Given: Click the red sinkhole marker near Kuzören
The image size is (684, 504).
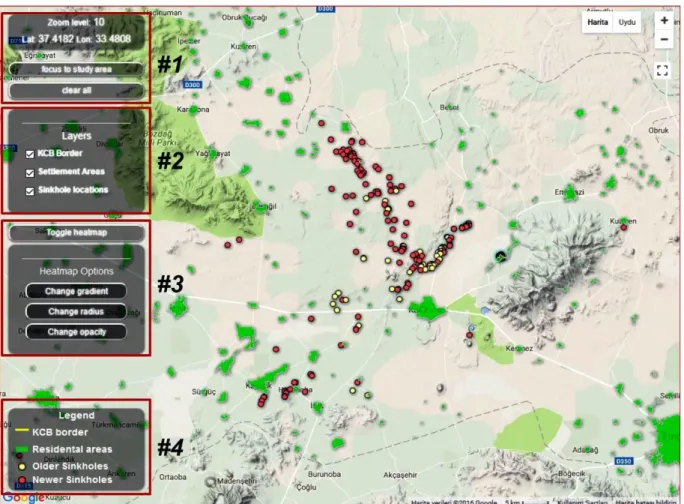Looking at the screenshot, I should (x=623, y=227).
